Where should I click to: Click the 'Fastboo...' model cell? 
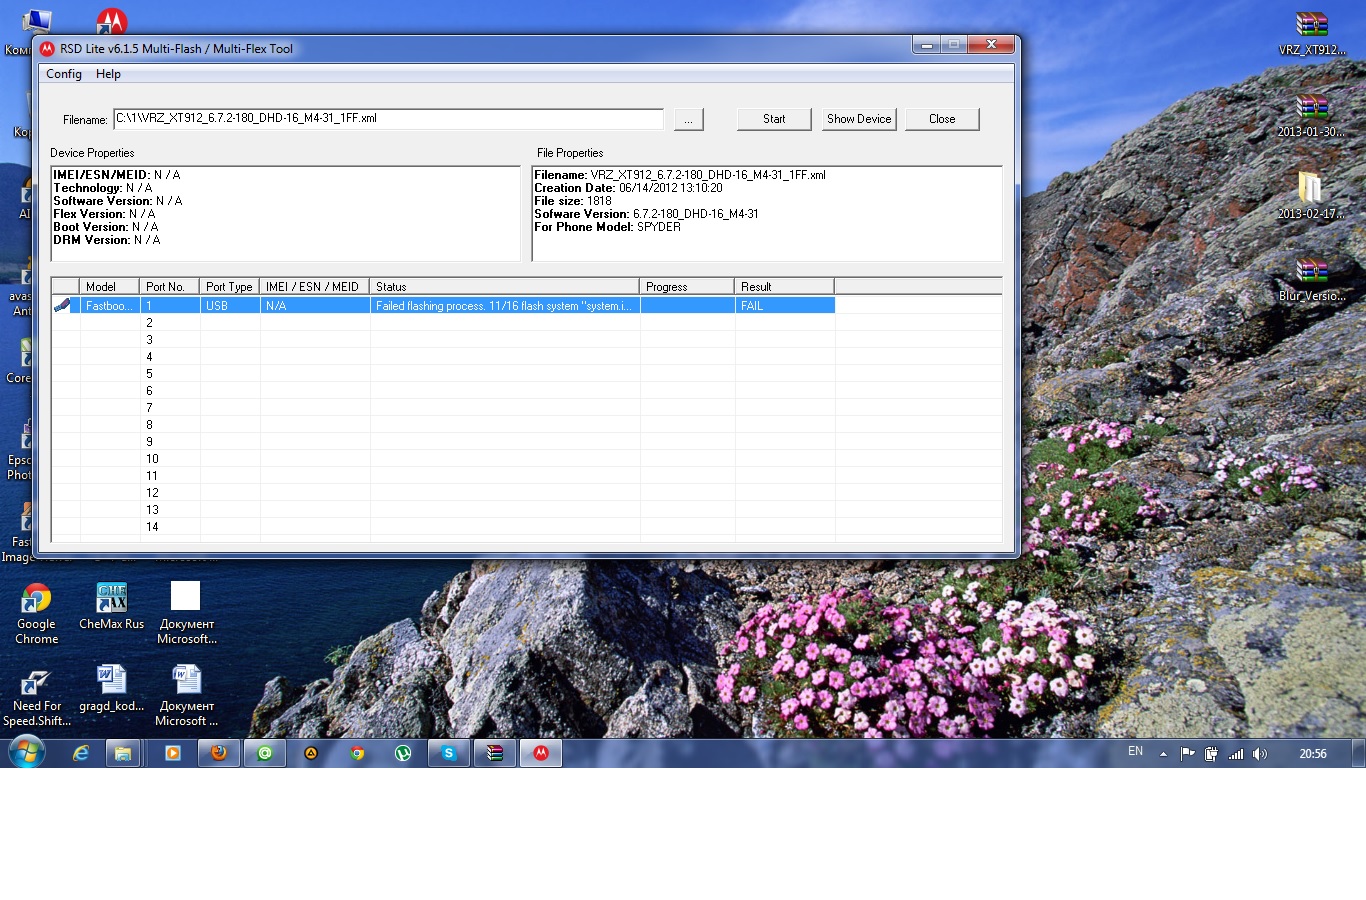110,306
